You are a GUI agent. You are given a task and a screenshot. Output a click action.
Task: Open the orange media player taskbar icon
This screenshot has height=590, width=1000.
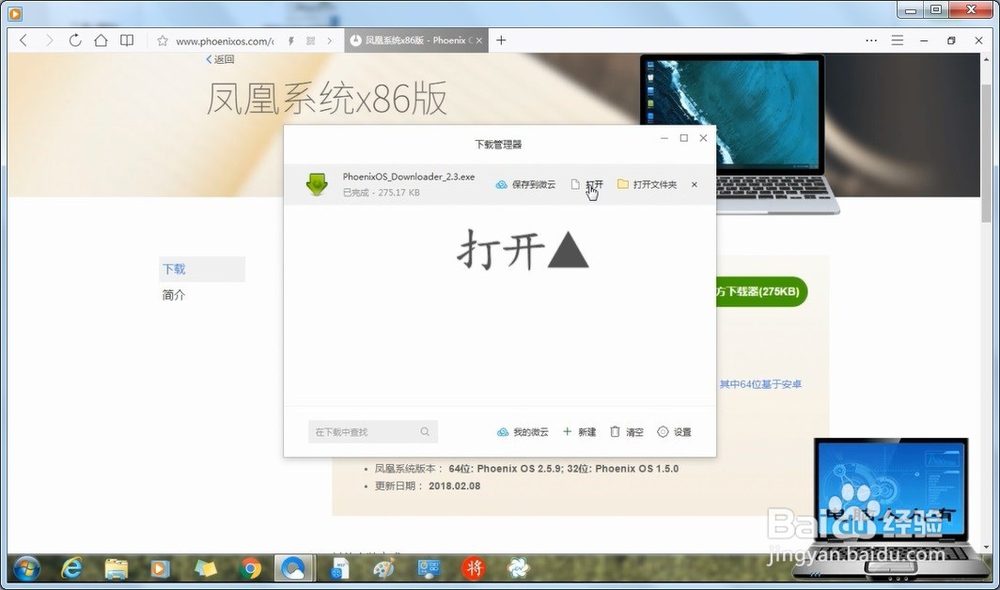[159, 568]
